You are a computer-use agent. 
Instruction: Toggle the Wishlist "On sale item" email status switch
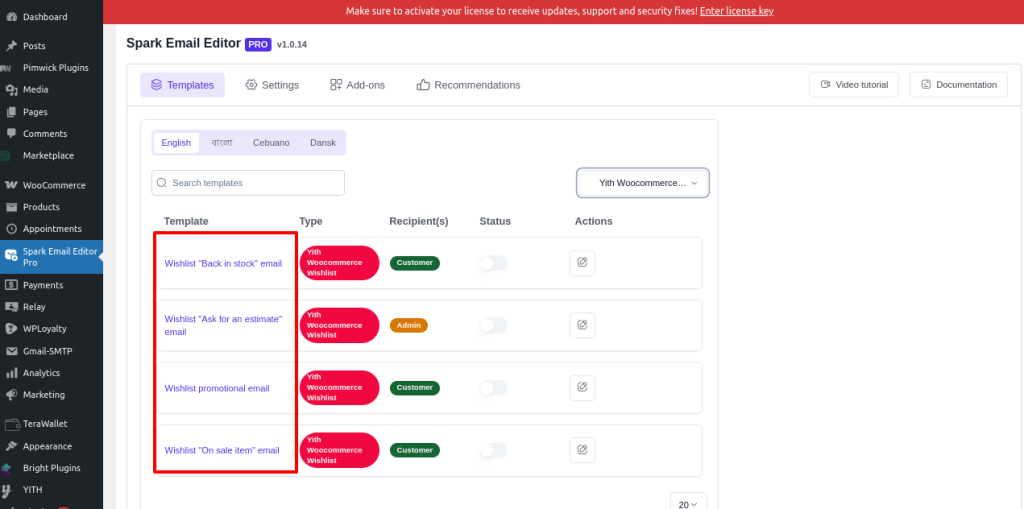[493, 450]
